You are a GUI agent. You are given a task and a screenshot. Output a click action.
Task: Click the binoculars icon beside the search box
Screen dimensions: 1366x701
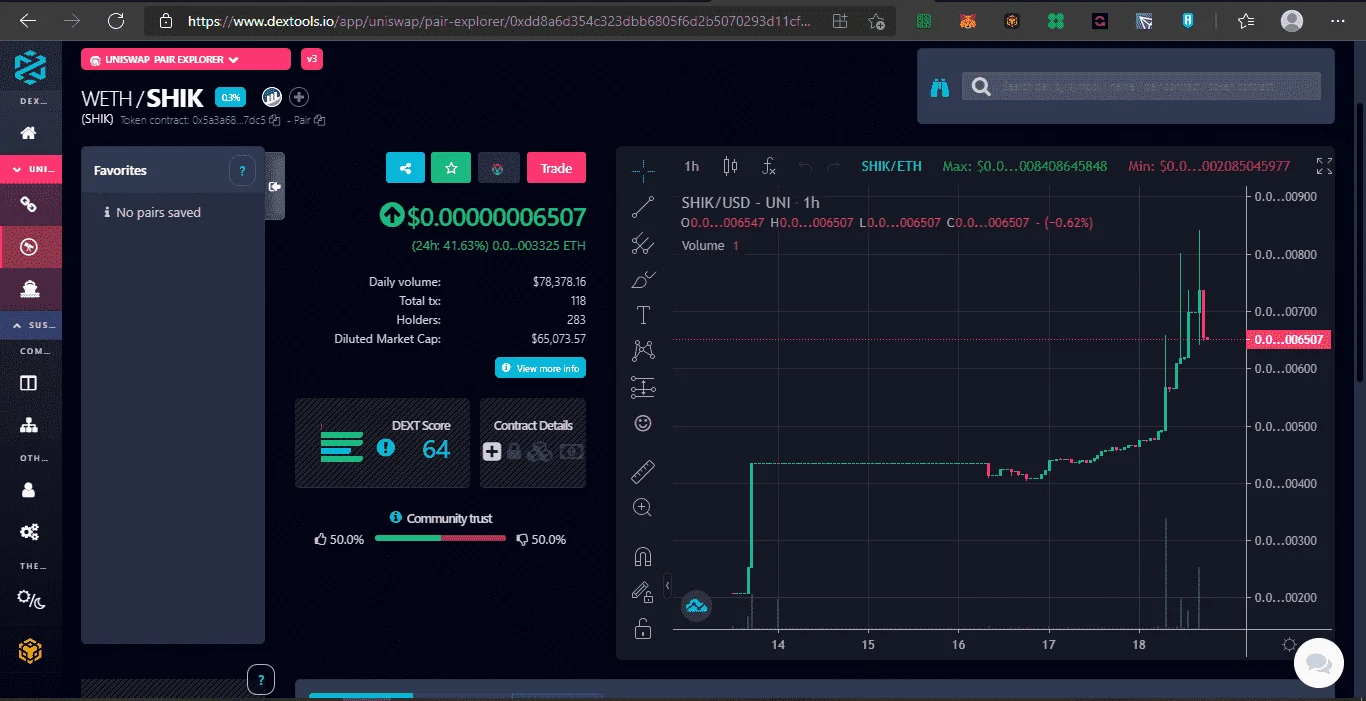[939, 87]
